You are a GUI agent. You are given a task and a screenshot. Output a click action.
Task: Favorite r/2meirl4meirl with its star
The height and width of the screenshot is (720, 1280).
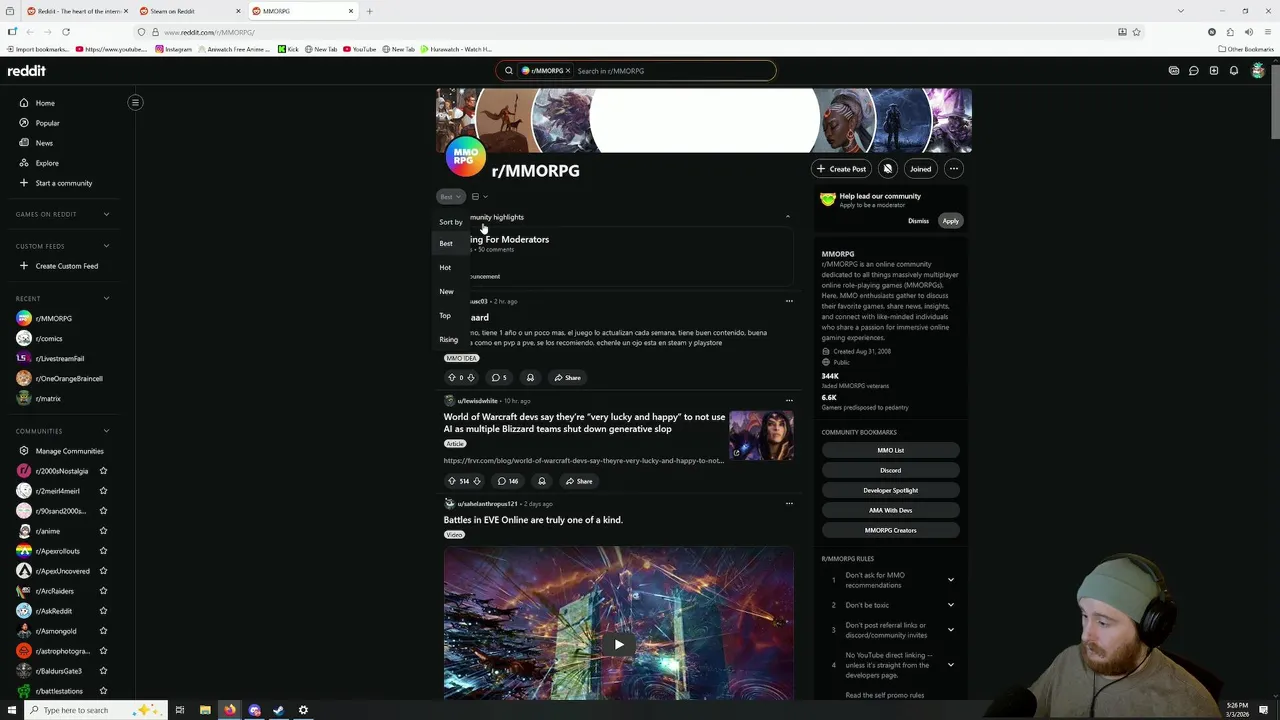(103, 491)
